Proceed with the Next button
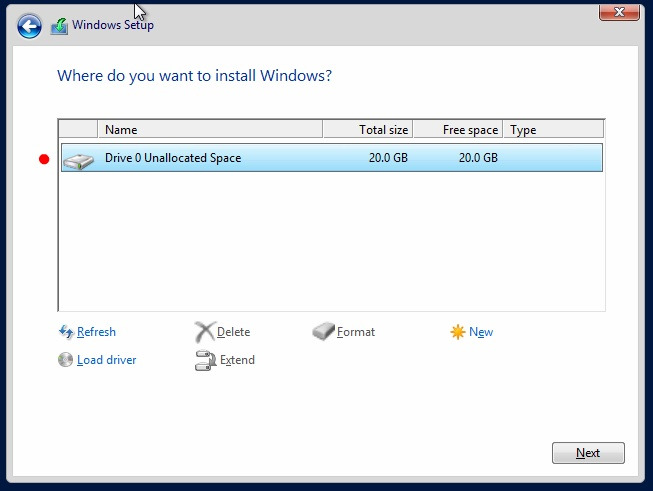The height and width of the screenshot is (491, 653). tap(588, 453)
